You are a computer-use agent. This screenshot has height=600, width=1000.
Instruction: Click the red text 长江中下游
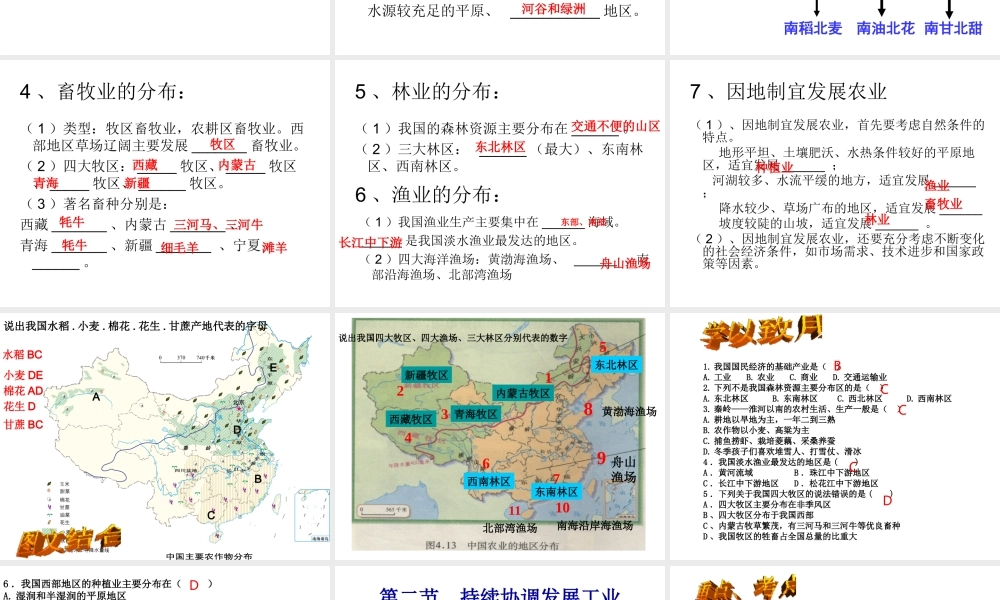click(371, 242)
